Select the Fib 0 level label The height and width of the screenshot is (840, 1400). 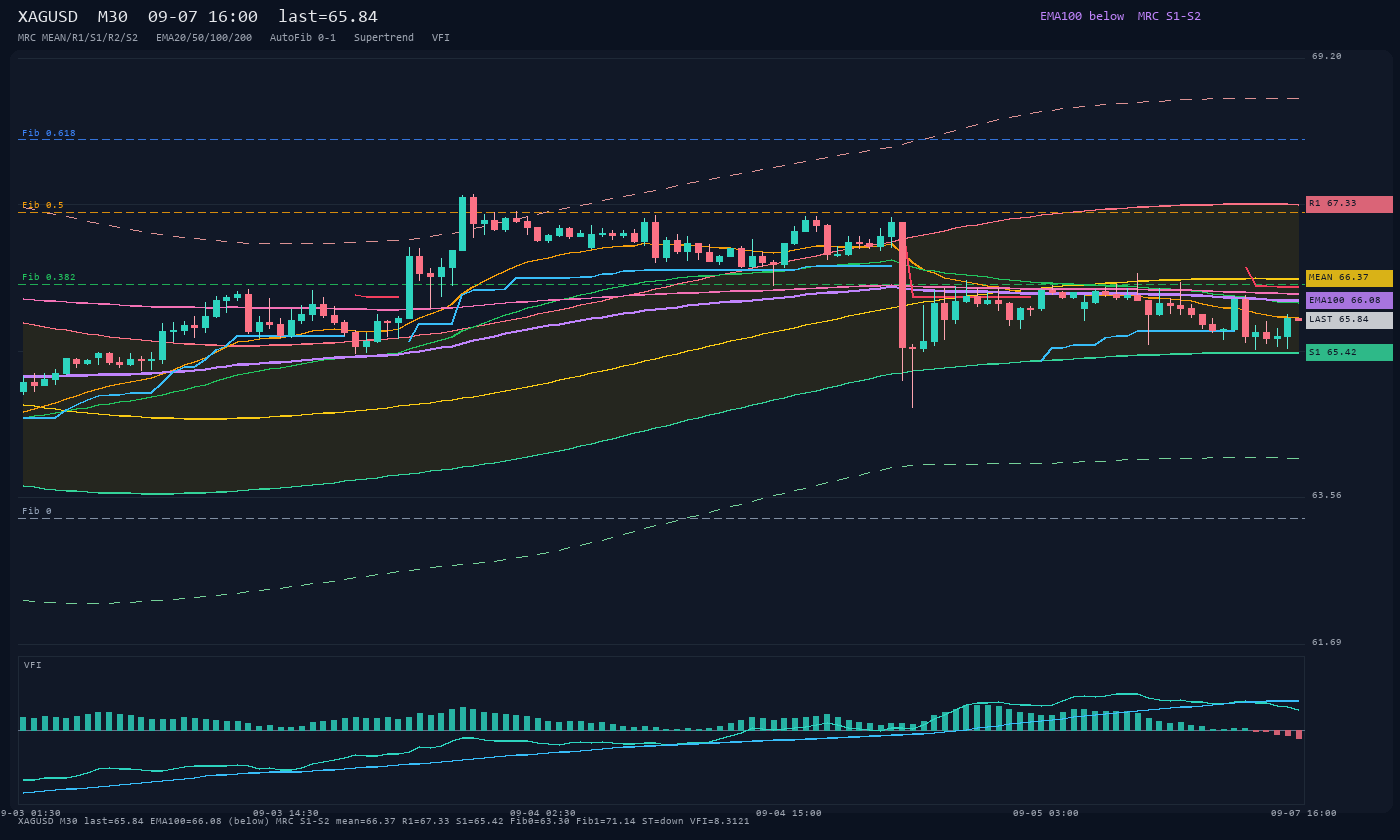pyautogui.click(x=37, y=511)
